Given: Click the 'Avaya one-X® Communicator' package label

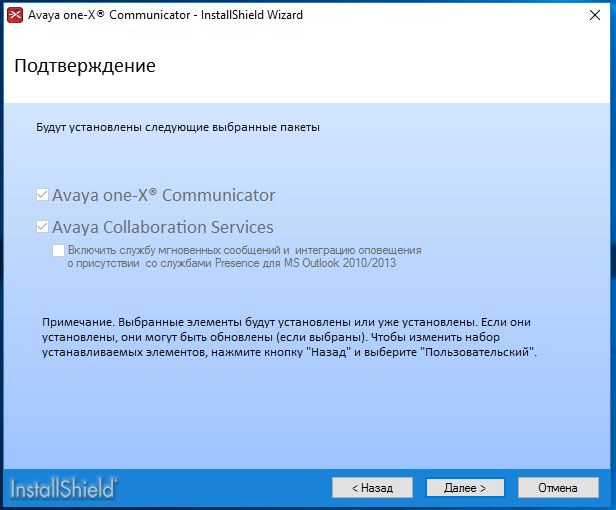Looking at the screenshot, I should (x=163, y=195).
